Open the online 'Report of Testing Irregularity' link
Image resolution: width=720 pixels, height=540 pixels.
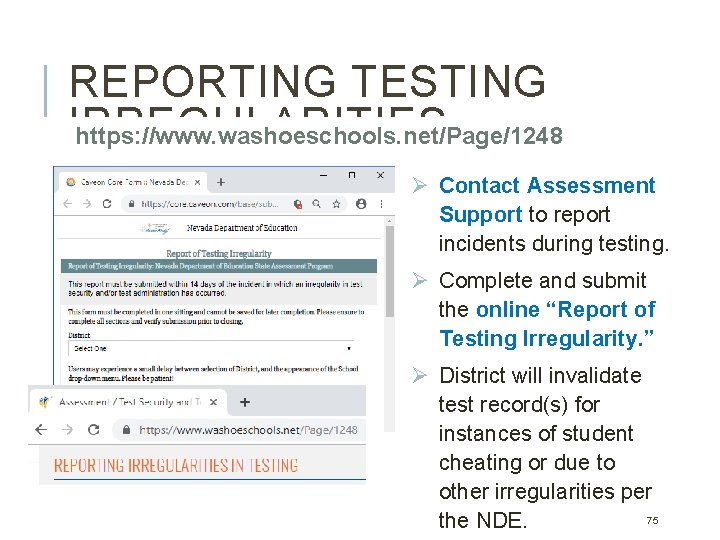(547, 324)
